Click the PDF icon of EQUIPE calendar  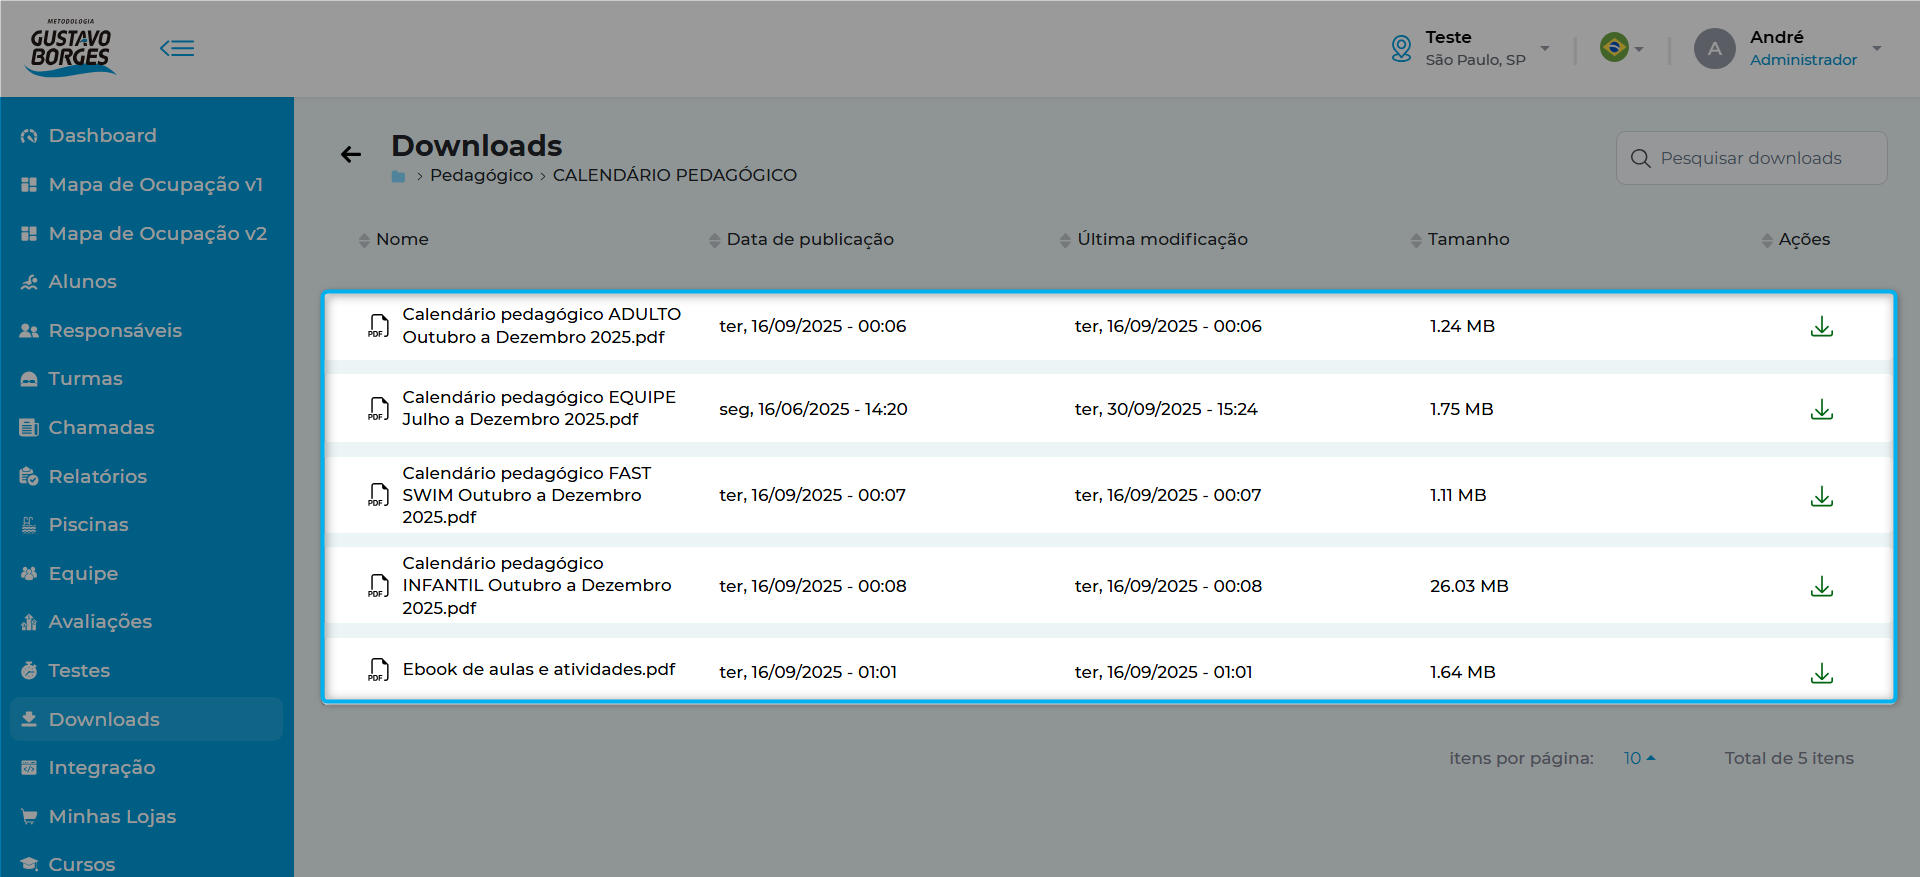point(379,409)
